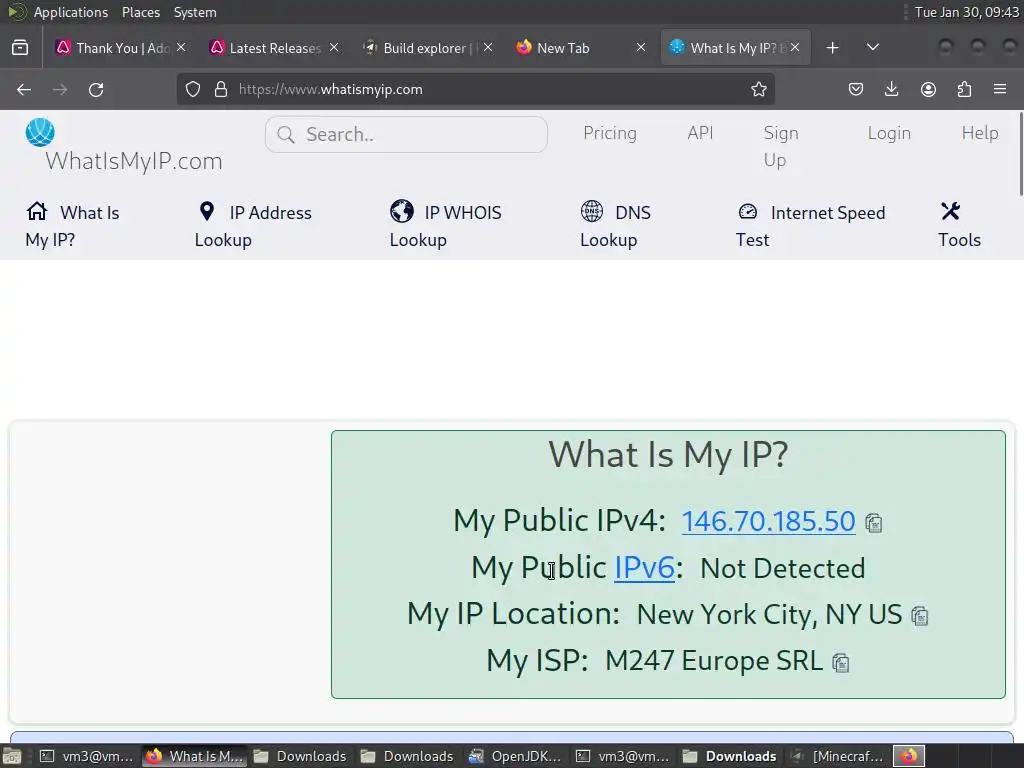Open IP Address Lookup text link
Image resolution: width=1024 pixels, height=768 pixels.
pyautogui.click(x=253, y=226)
